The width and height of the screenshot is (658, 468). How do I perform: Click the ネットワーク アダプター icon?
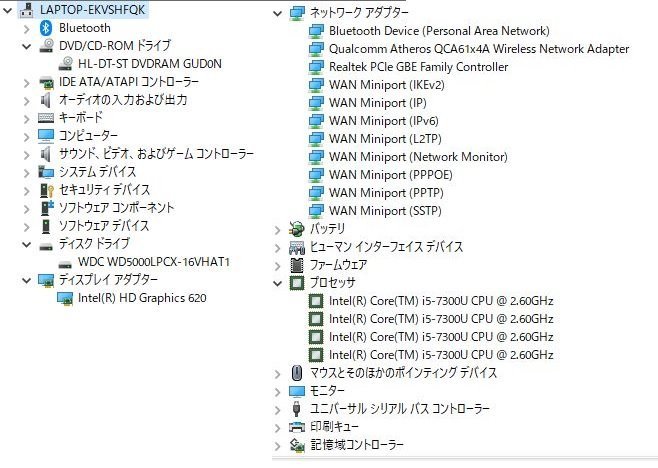pyautogui.click(x=297, y=13)
